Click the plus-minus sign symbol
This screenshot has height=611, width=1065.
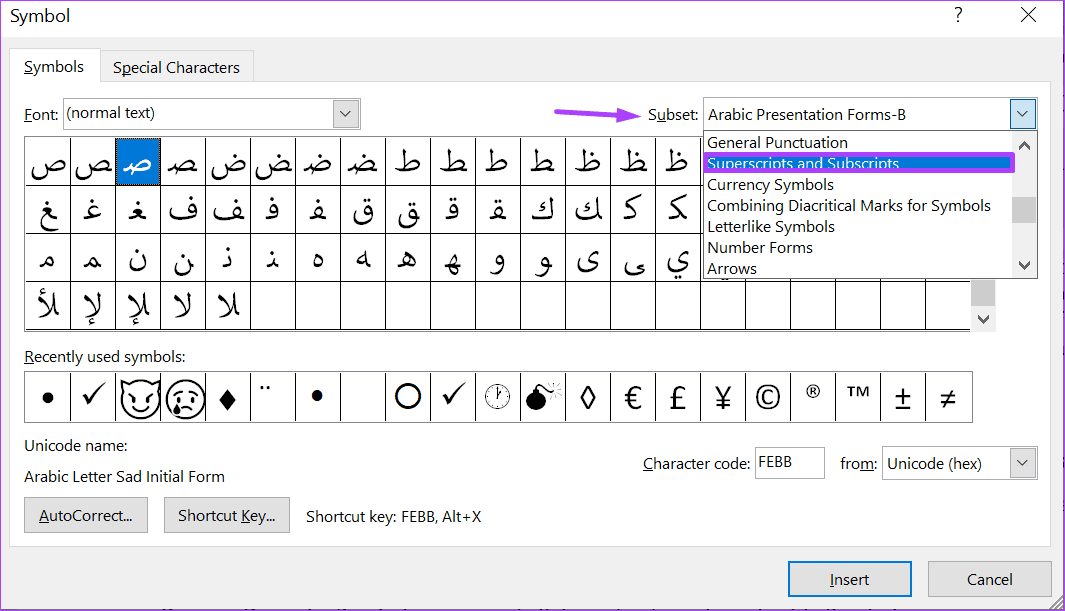tap(902, 397)
